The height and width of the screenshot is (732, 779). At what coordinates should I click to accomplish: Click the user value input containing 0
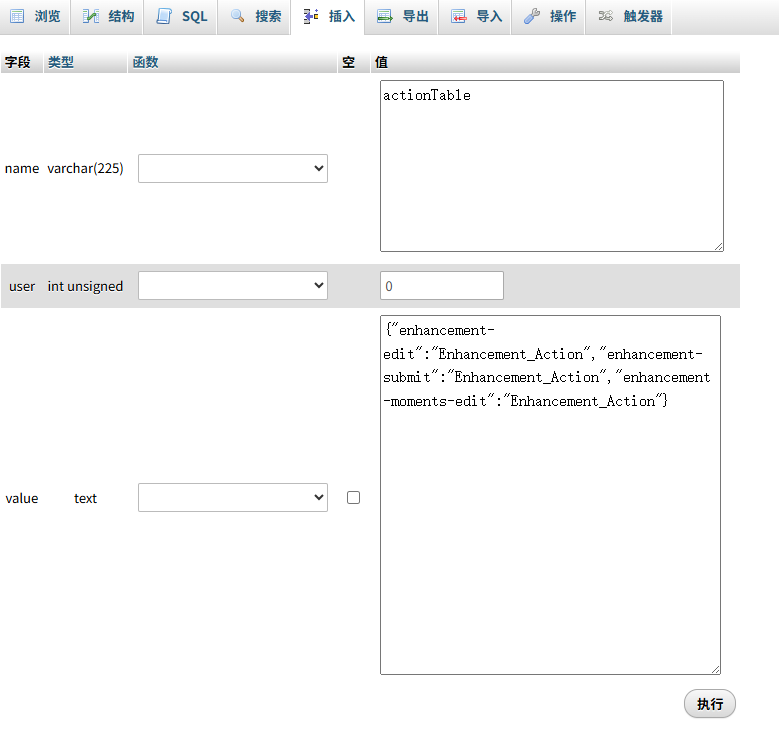441,286
